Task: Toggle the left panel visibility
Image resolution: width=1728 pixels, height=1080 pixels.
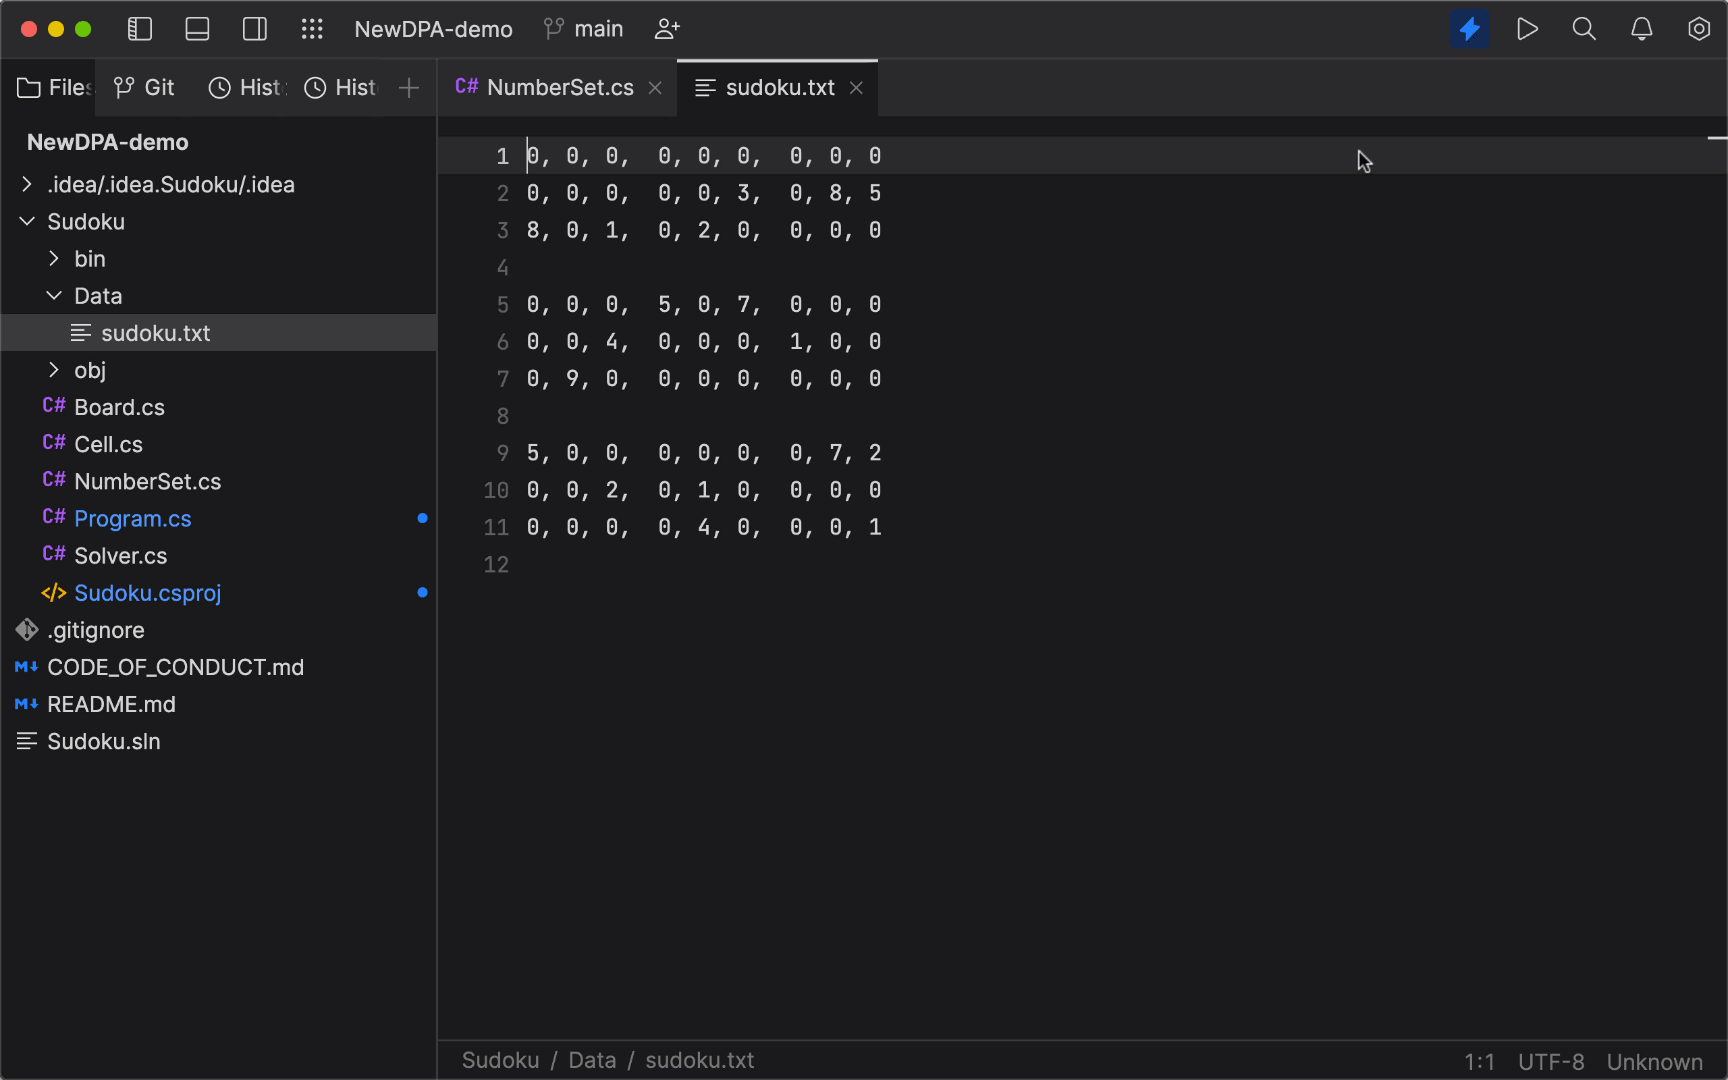Action: coord(139,29)
